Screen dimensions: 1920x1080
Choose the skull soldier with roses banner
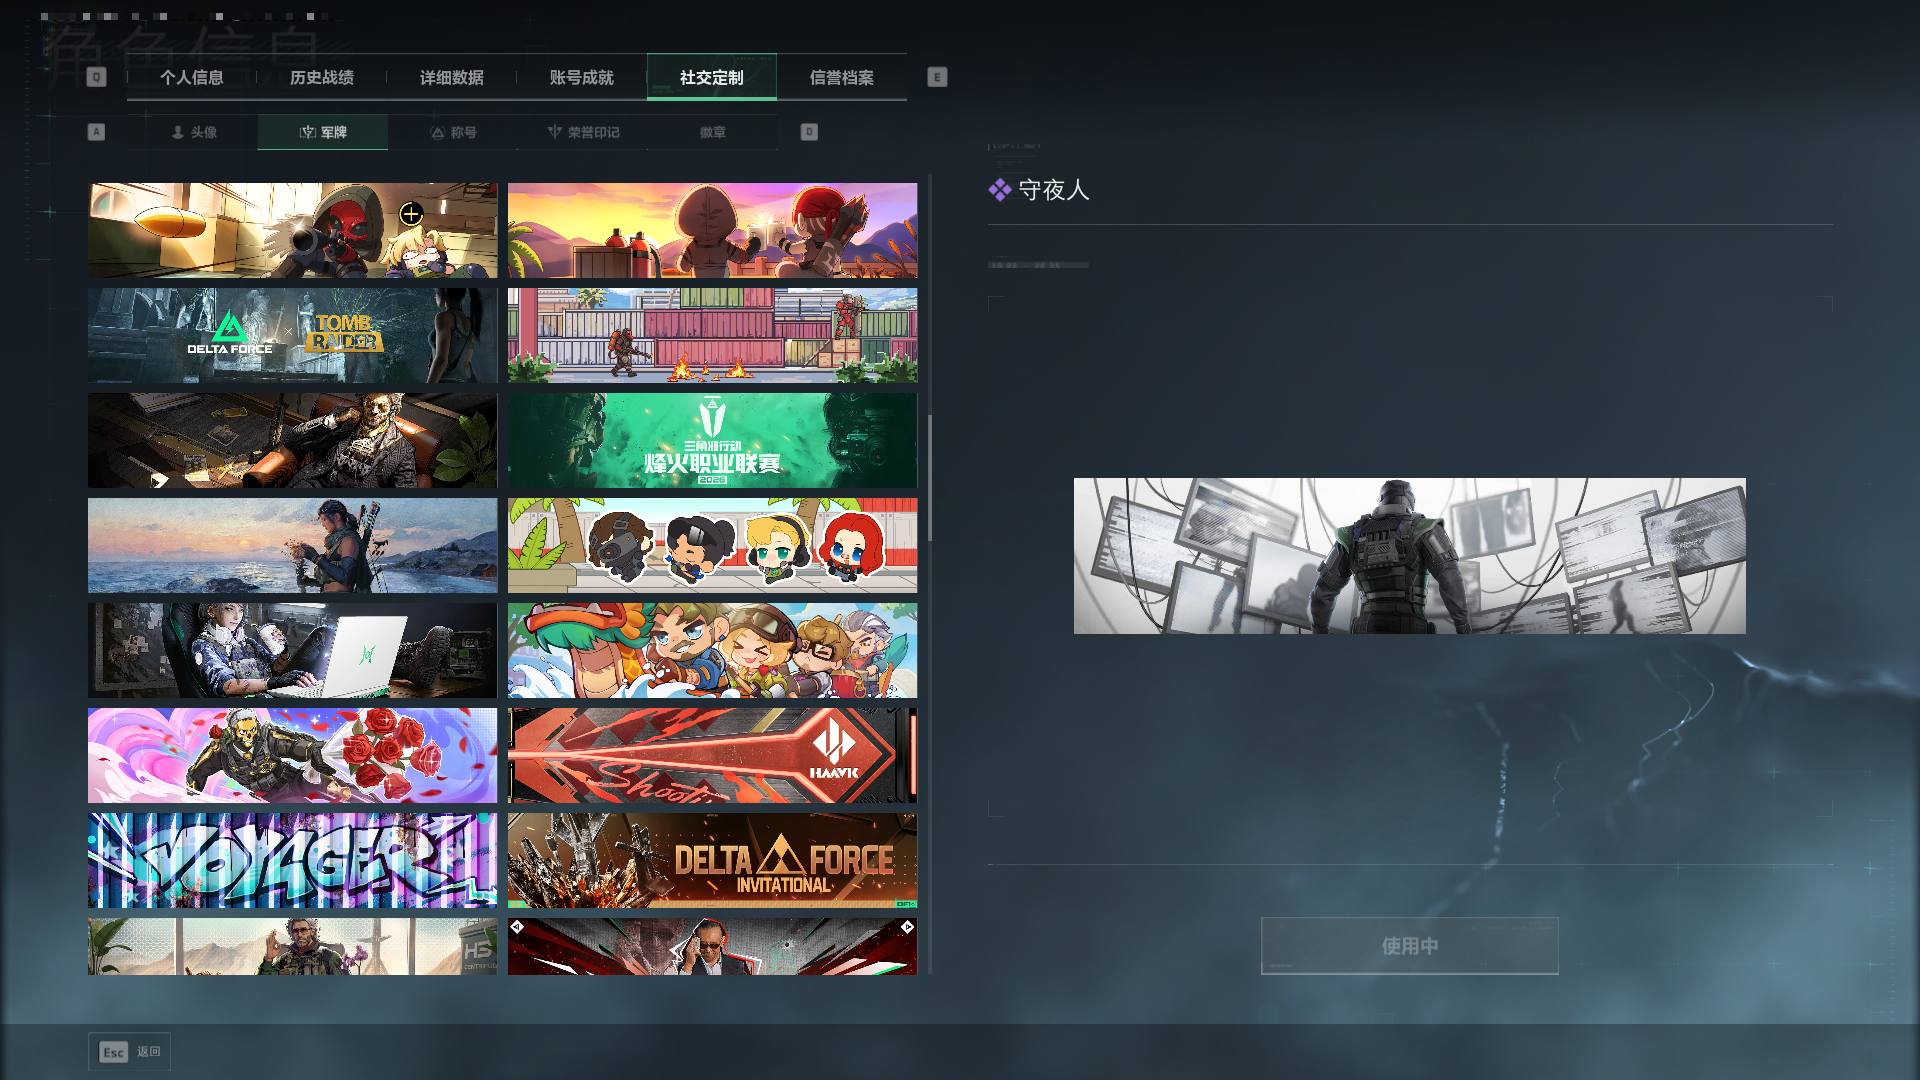click(292, 756)
